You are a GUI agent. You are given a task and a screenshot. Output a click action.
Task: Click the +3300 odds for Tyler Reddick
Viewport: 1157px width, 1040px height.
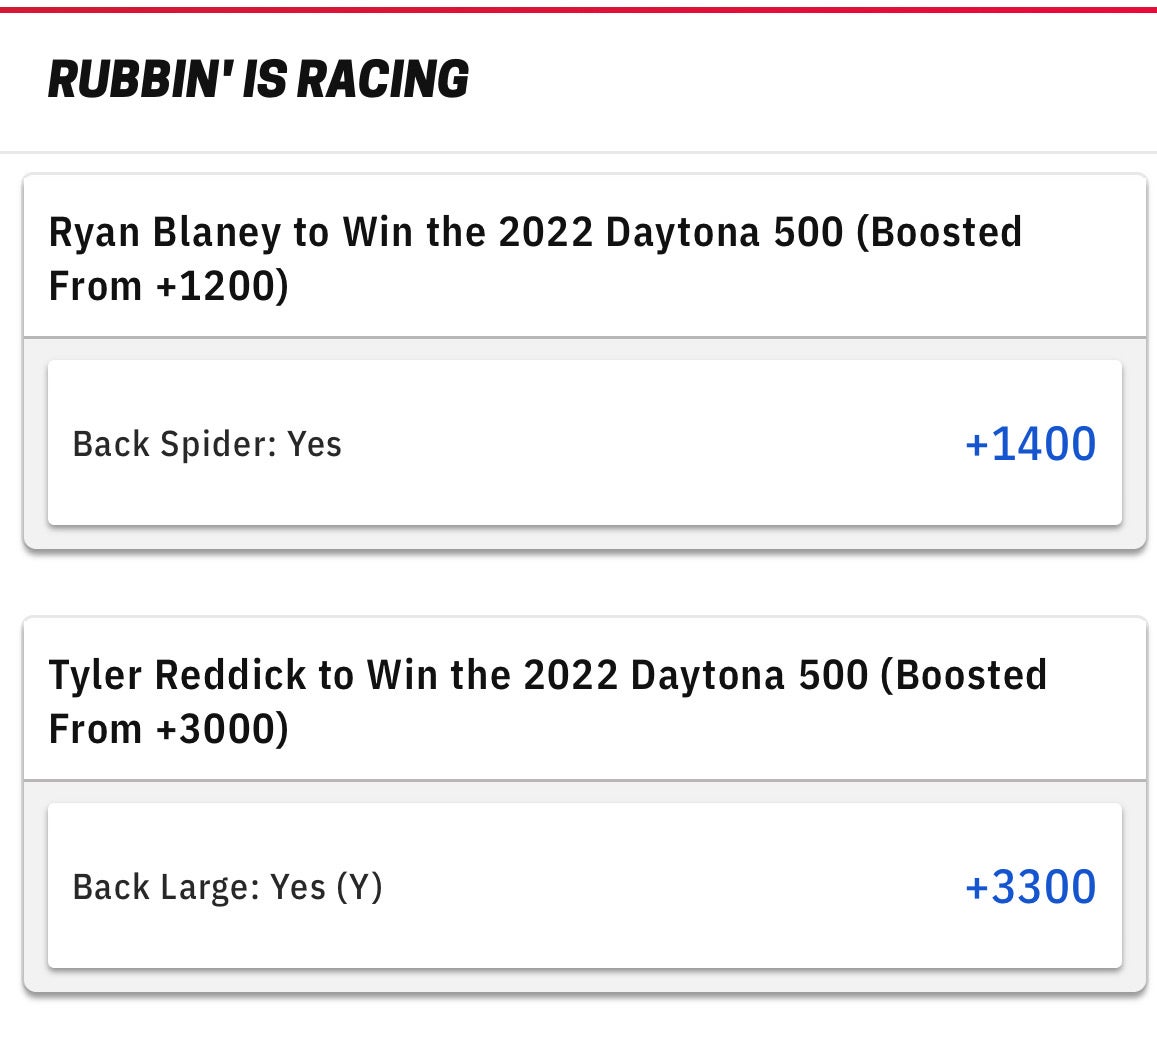tap(1030, 887)
